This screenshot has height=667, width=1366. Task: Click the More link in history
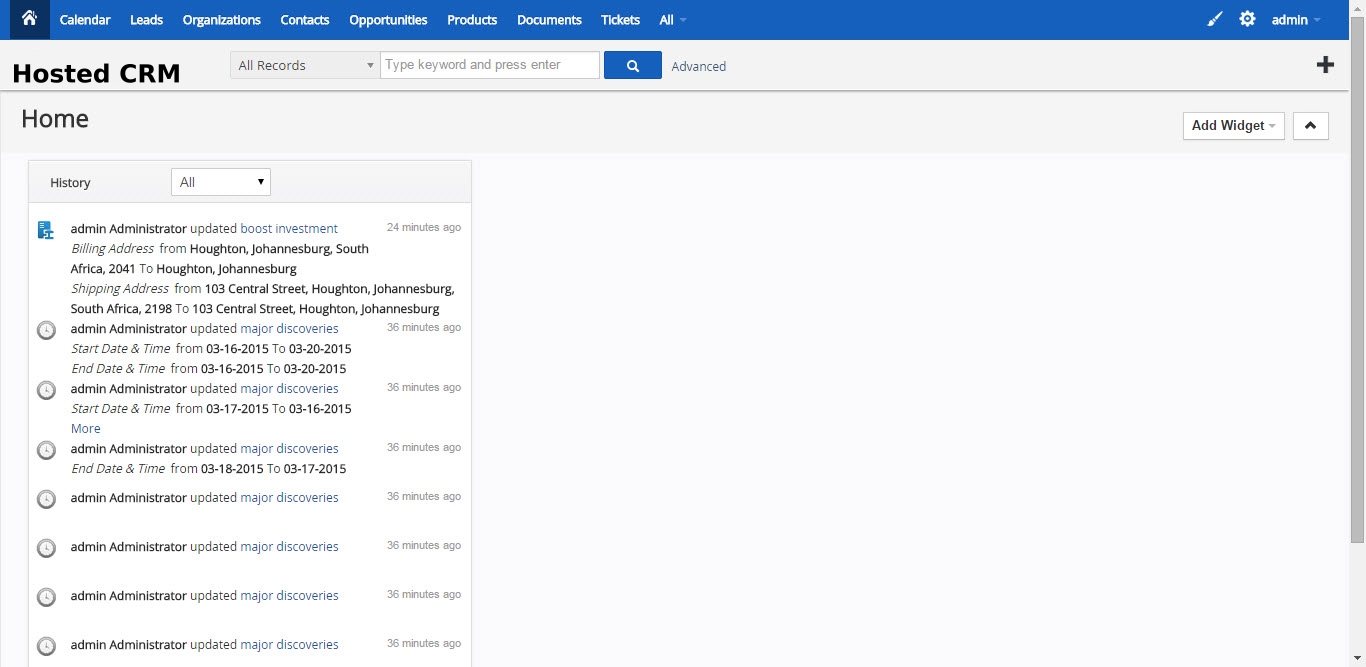[86, 428]
